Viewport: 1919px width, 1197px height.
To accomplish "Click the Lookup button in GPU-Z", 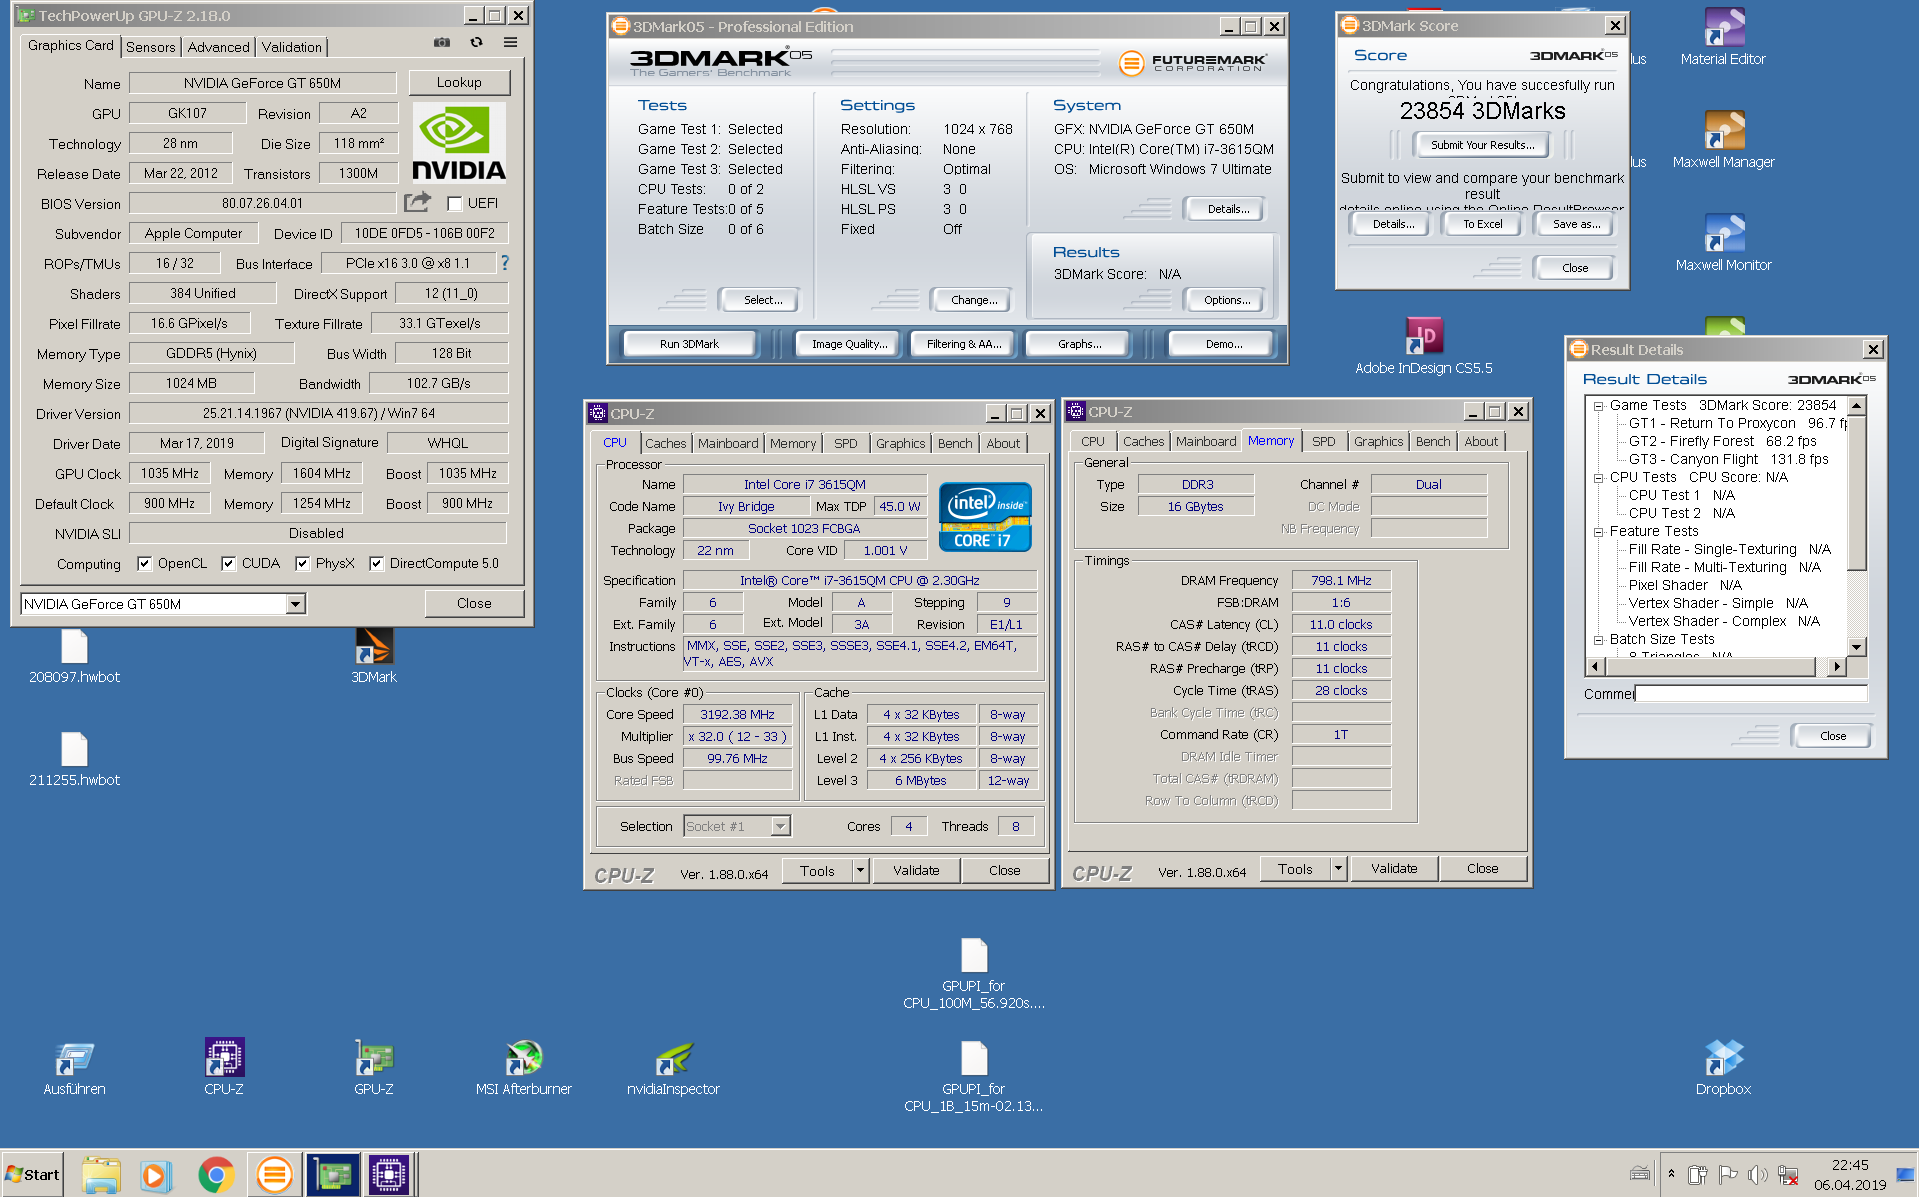I will (459, 83).
